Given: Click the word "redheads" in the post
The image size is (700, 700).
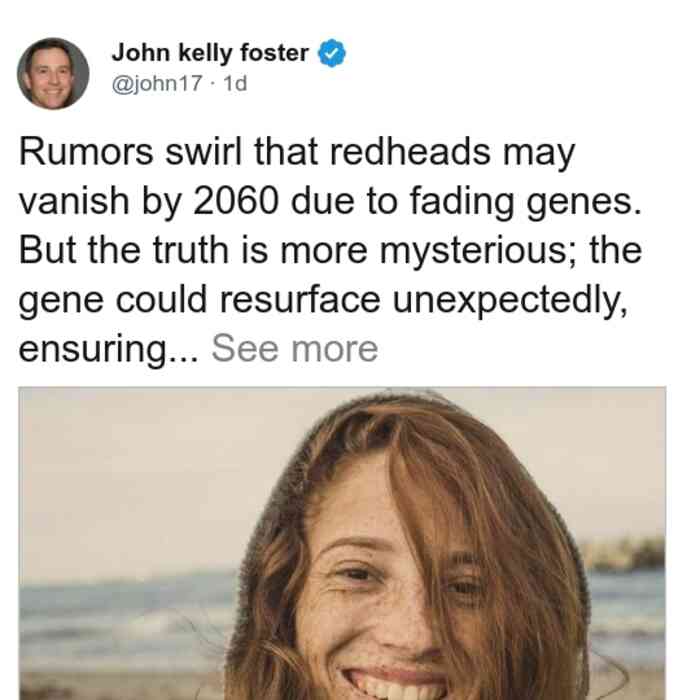Looking at the screenshot, I should [410, 152].
